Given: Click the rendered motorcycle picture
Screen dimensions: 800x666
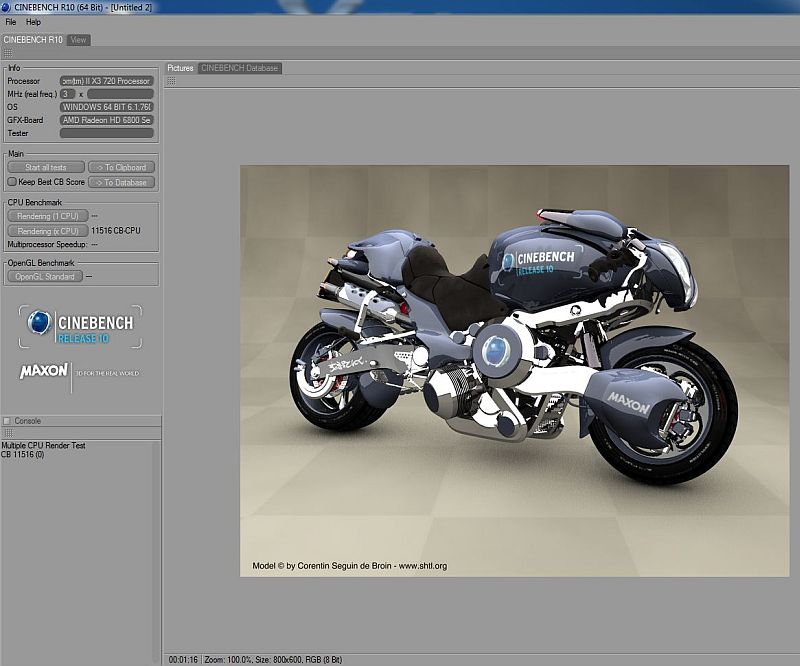Looking at the screenshot, I should pyautogui.click(x=514, y=371).
